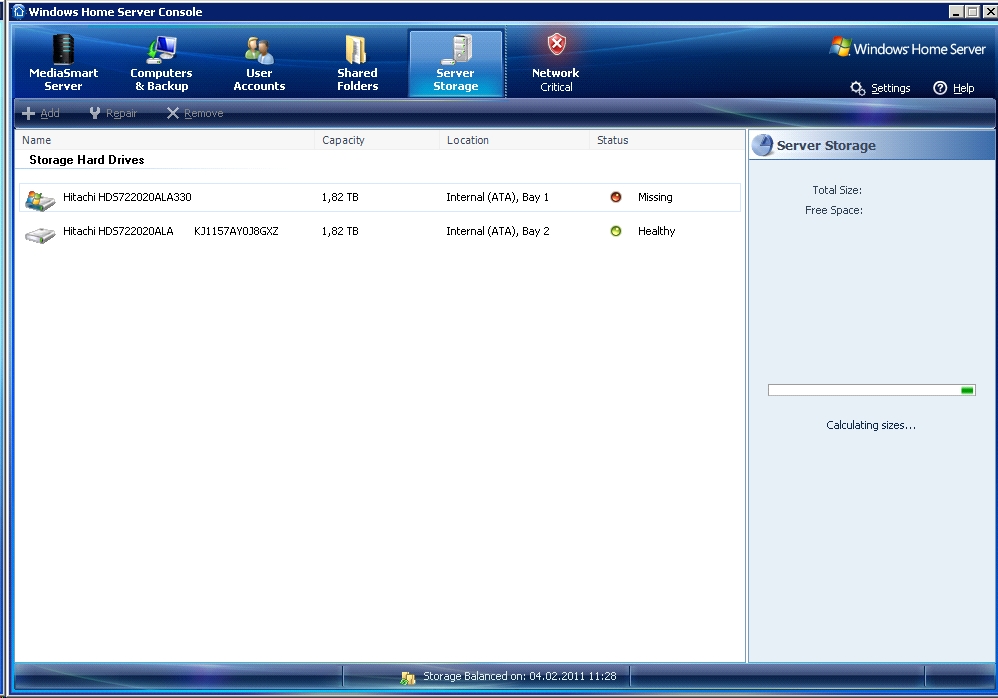This screenshot has width=998, height=698.
Task: Click the Server Storage pie chart icon
Action: [x=762, y=145]
